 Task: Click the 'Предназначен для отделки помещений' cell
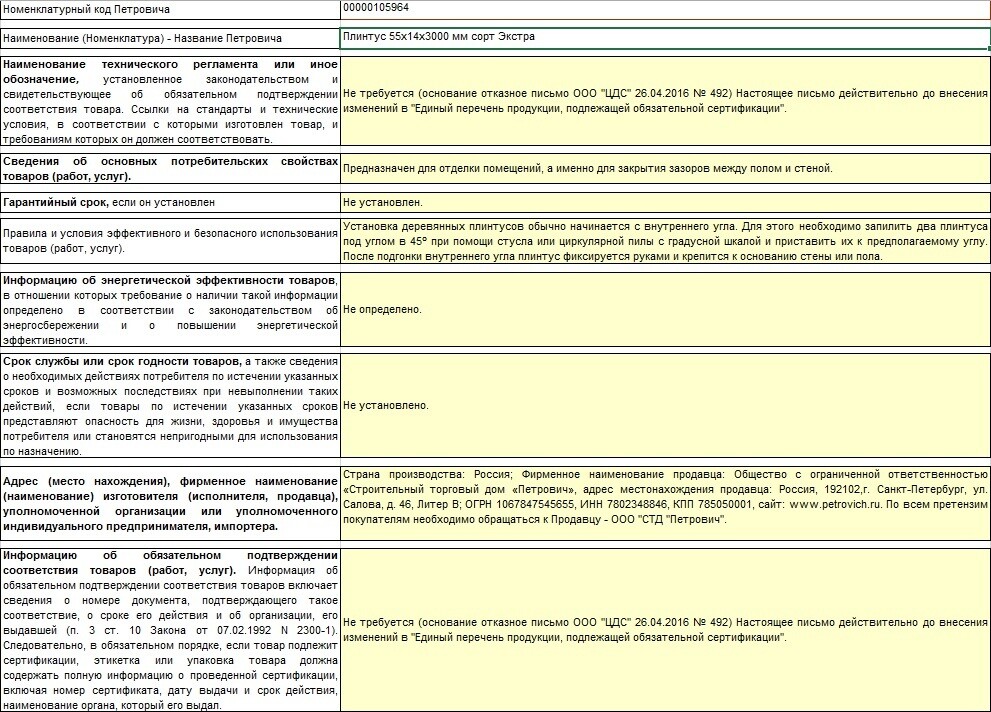665,168
